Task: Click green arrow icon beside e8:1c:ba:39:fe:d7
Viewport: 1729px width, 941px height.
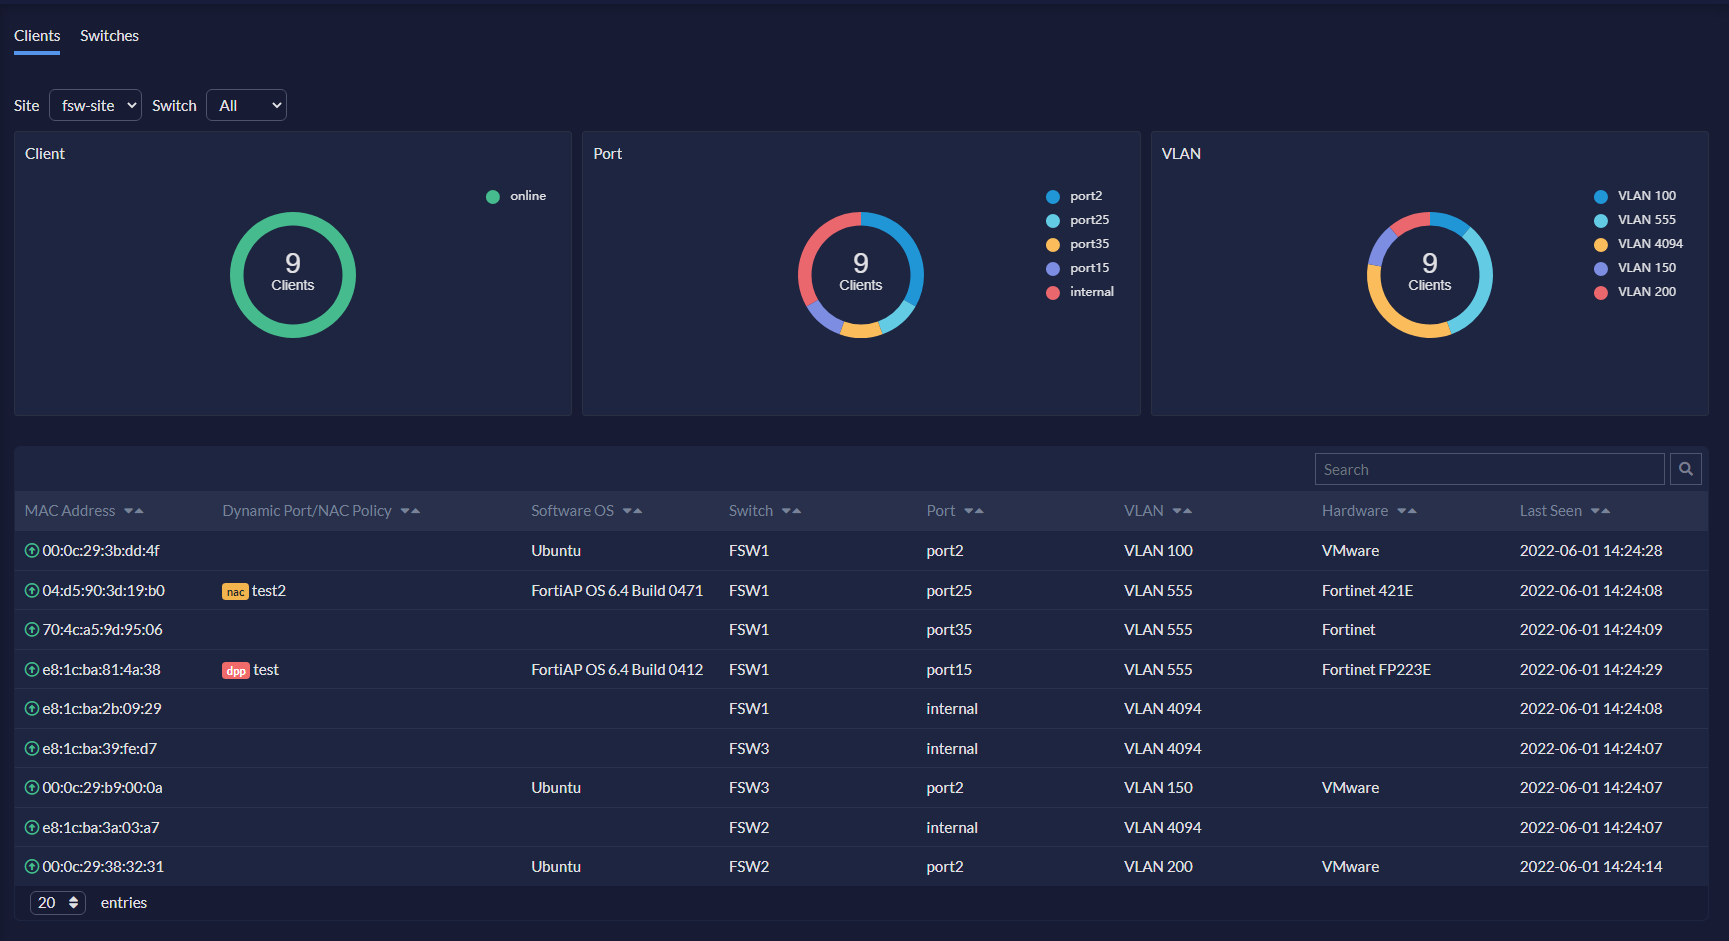Action: [29, 748]
